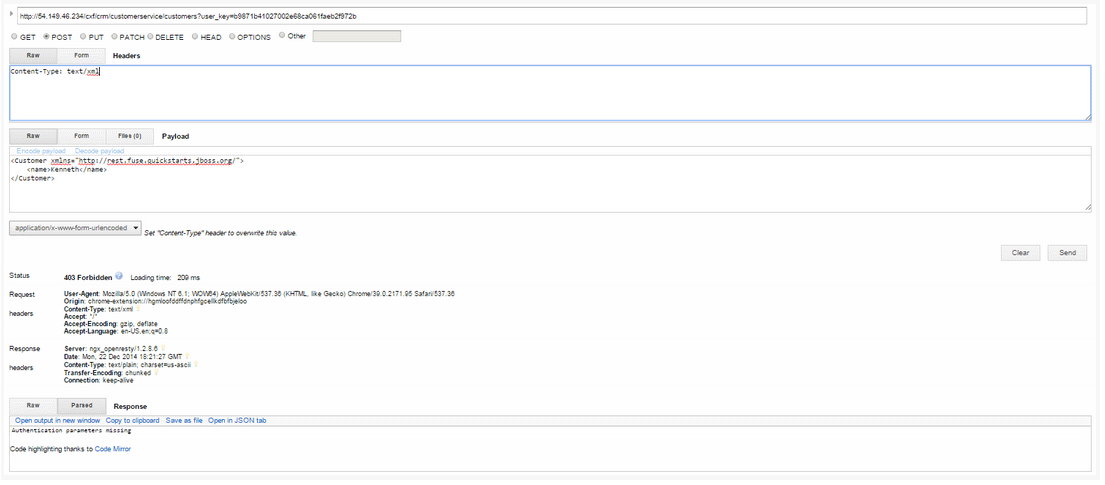Show Raw response tab

33,406
